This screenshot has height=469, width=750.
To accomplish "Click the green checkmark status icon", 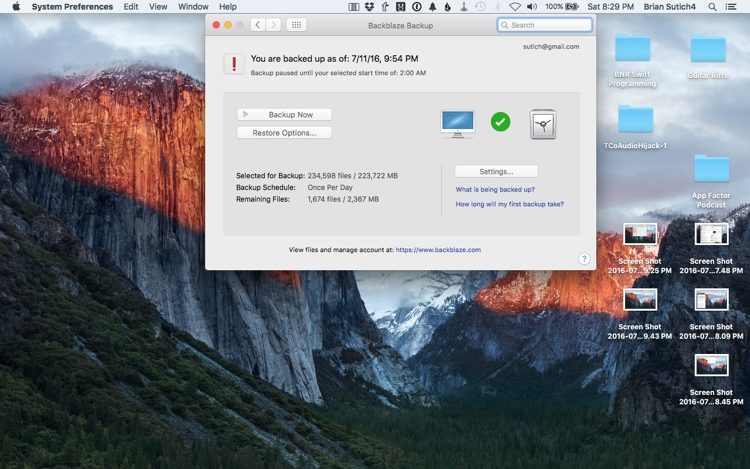I will pyautogui.click(x=500, y=122).
